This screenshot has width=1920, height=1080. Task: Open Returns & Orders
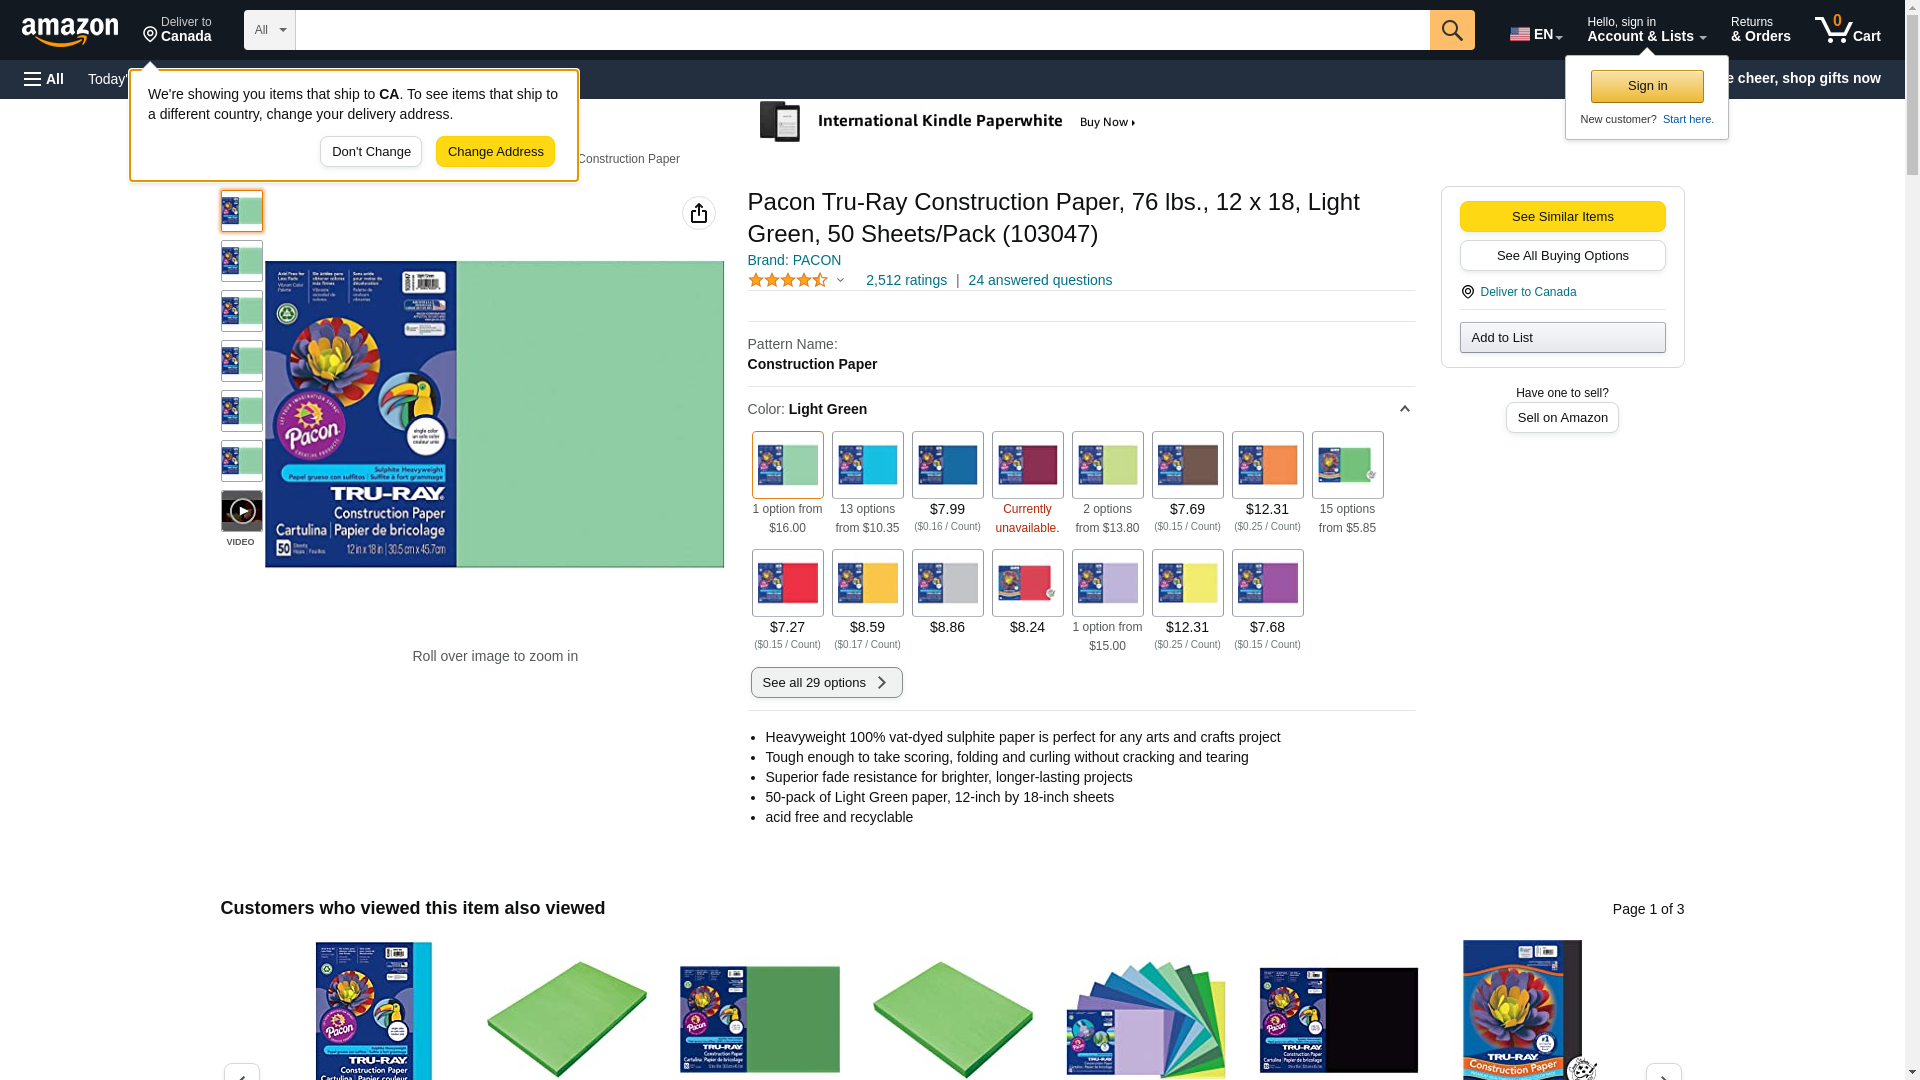(x=1760, y=30)
